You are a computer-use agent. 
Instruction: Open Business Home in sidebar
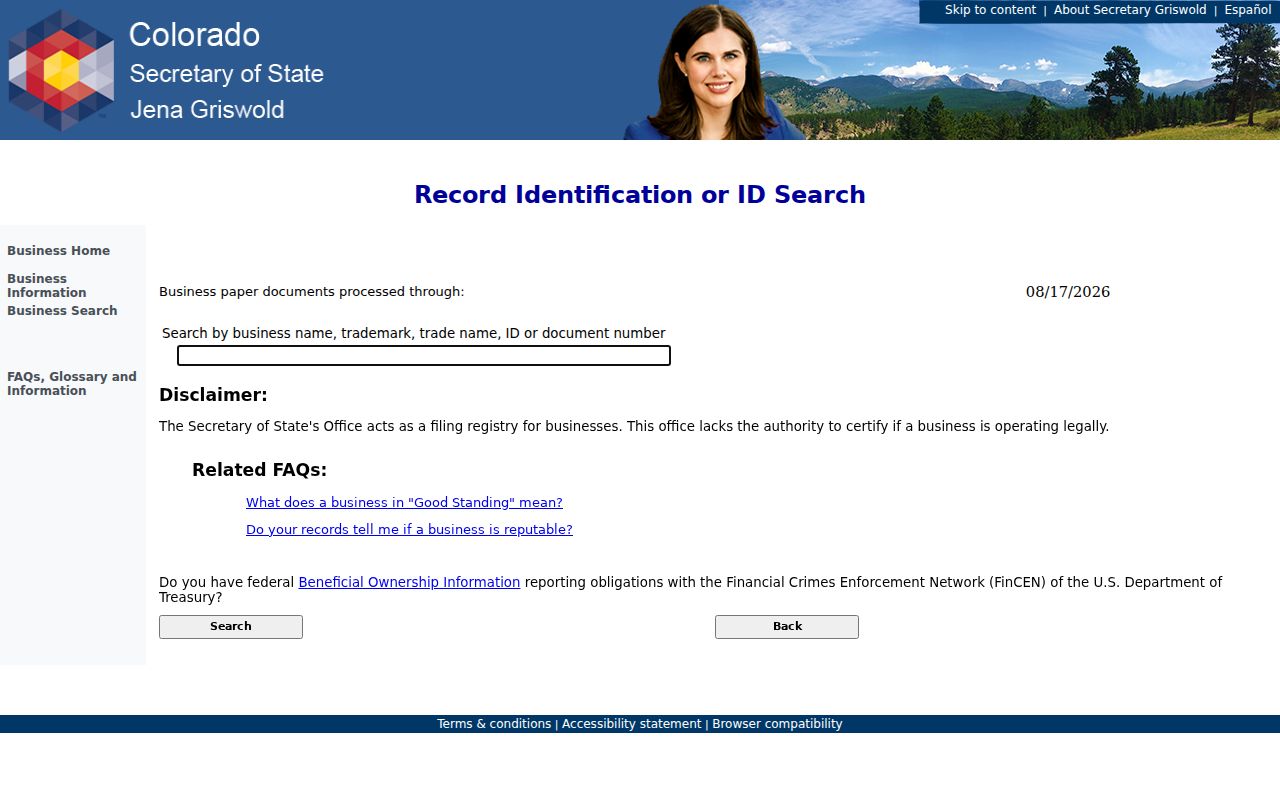59,251
